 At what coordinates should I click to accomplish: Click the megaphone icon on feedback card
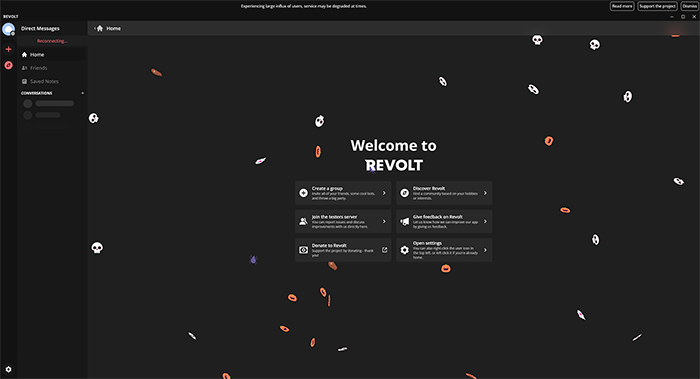[404, 221]
